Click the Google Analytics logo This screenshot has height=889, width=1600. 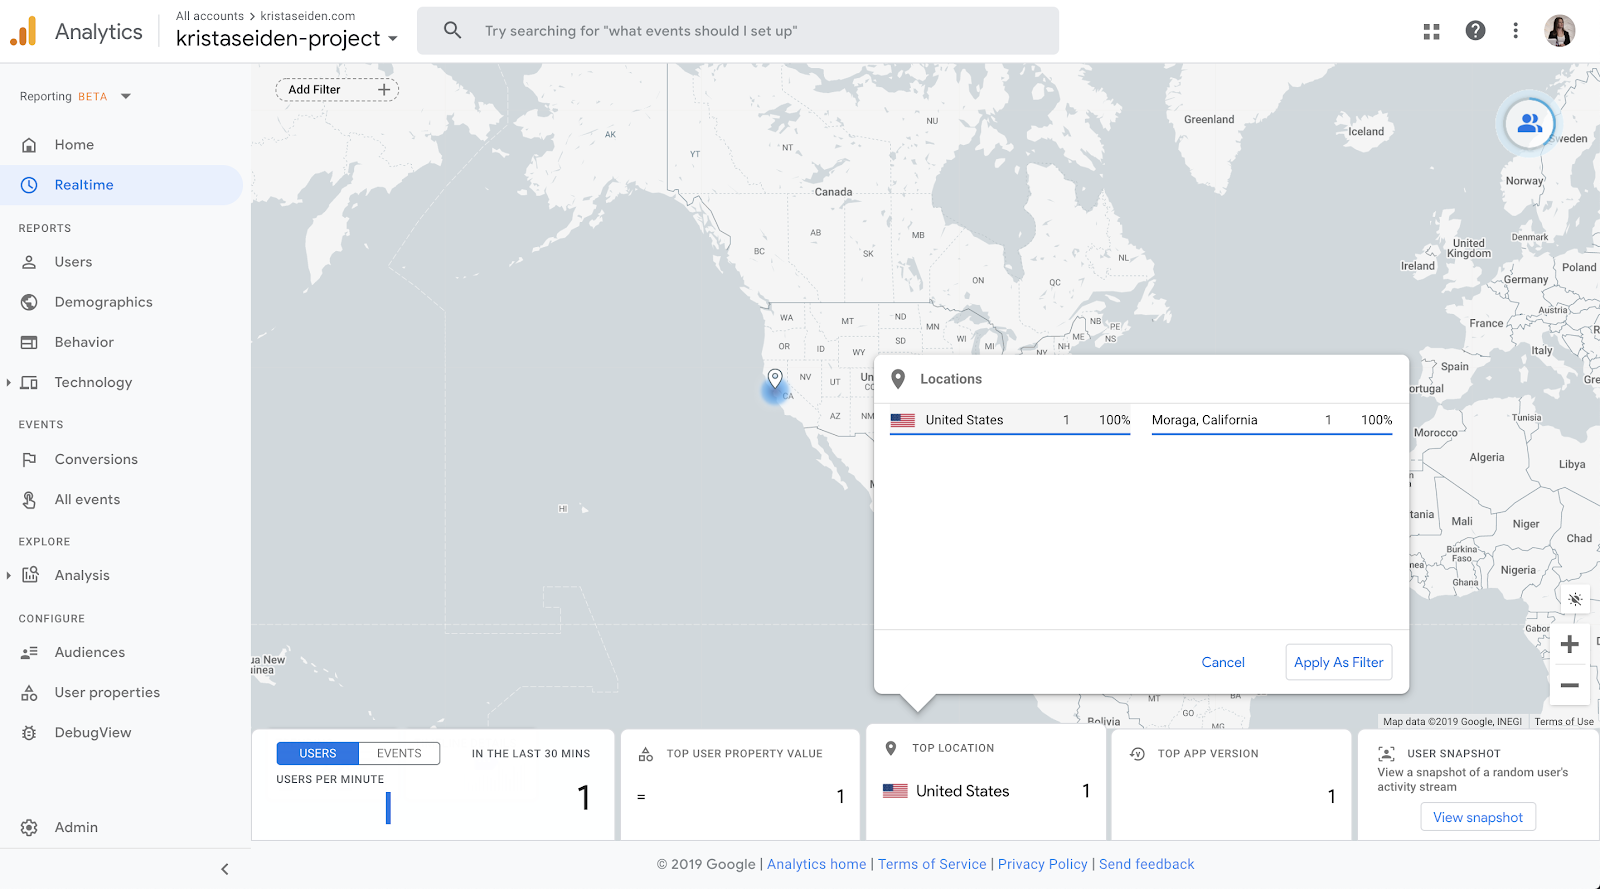pos(23,31)
